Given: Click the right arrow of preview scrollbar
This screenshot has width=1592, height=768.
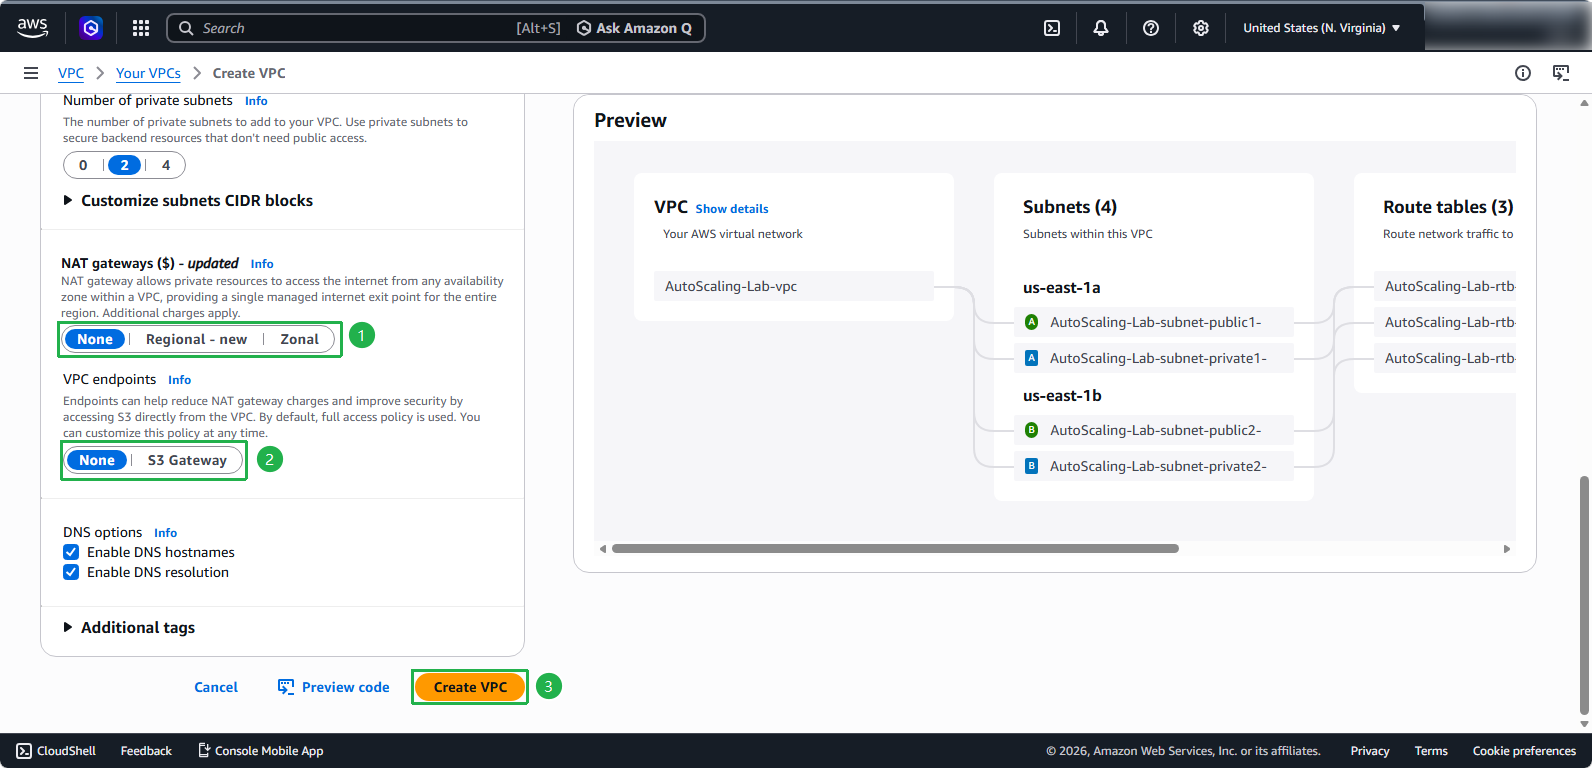Looking at the screenshot, I should tap(1507, 549).
